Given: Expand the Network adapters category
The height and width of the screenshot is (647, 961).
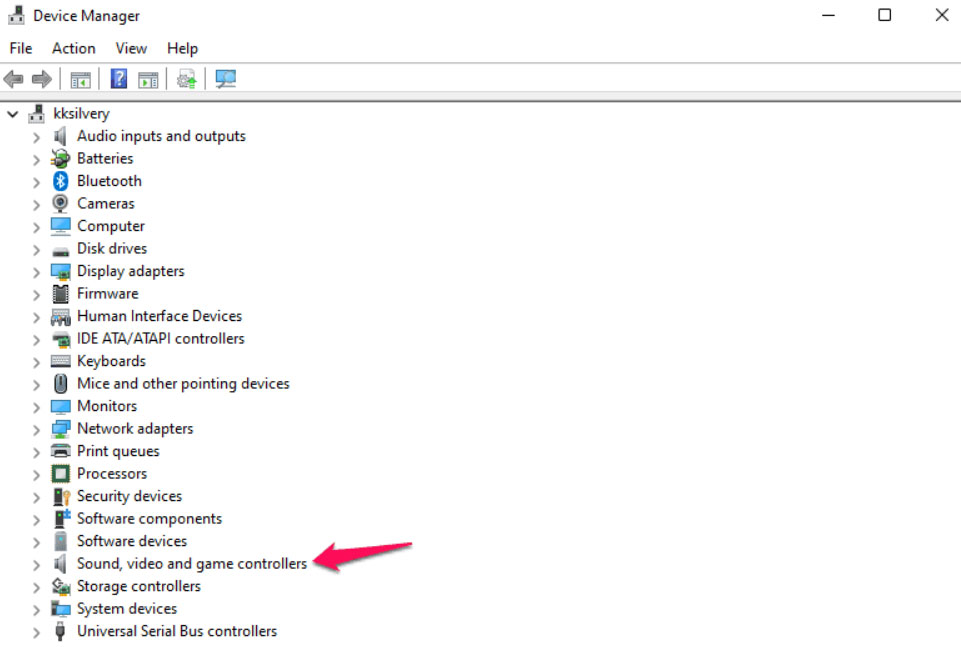Looking at the screenshot, I should pos(36,429).
